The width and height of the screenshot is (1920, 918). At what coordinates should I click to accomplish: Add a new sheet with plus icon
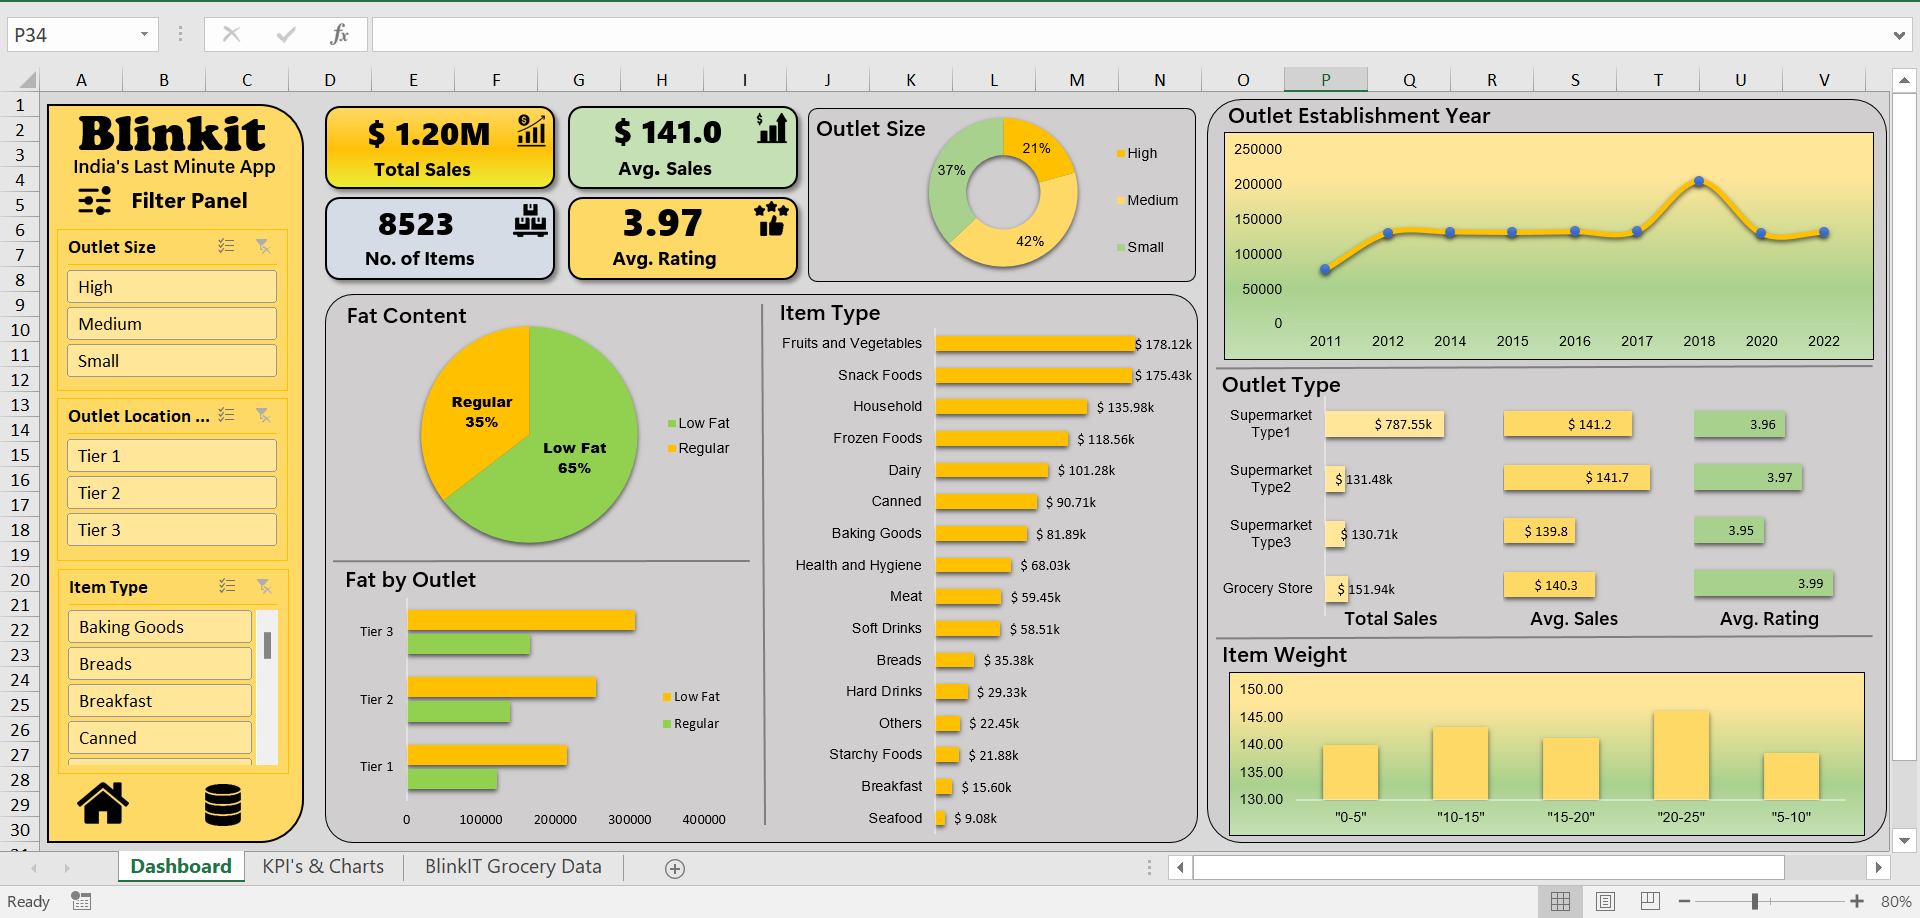[675, 869]
